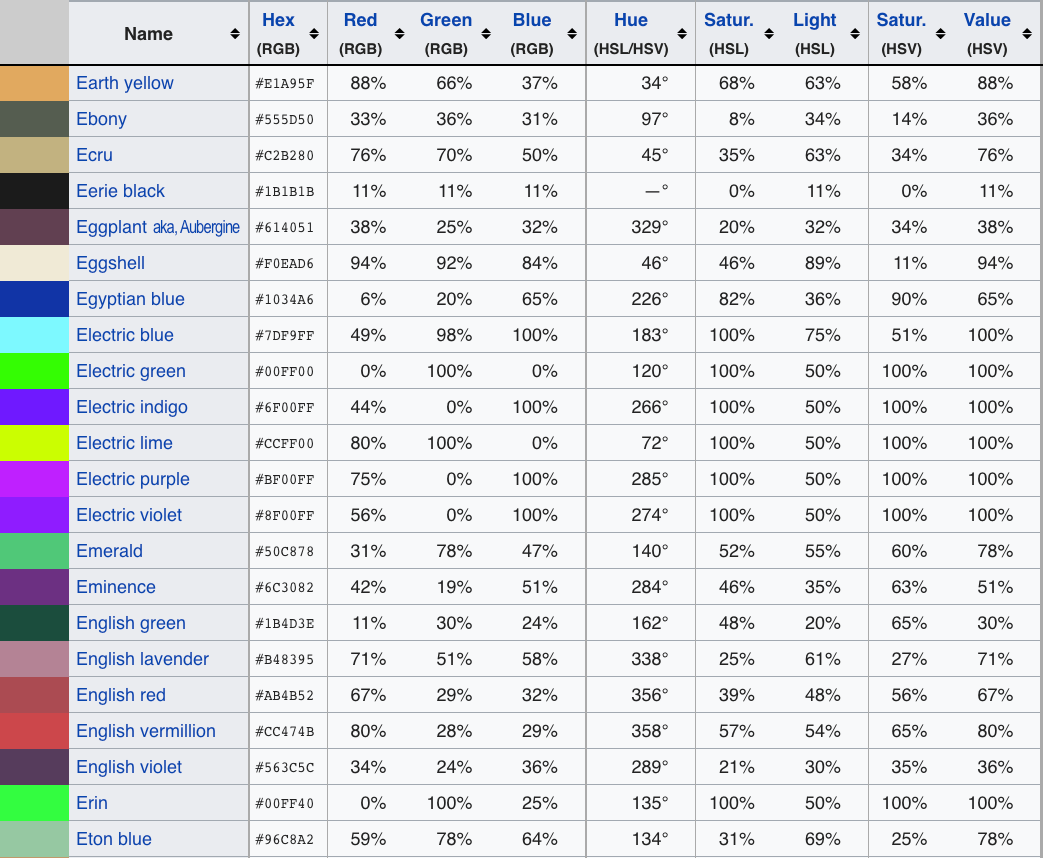Click sort arrows in Hex column header
Screen dimensions: 1043x858
[x=314, y=34]
